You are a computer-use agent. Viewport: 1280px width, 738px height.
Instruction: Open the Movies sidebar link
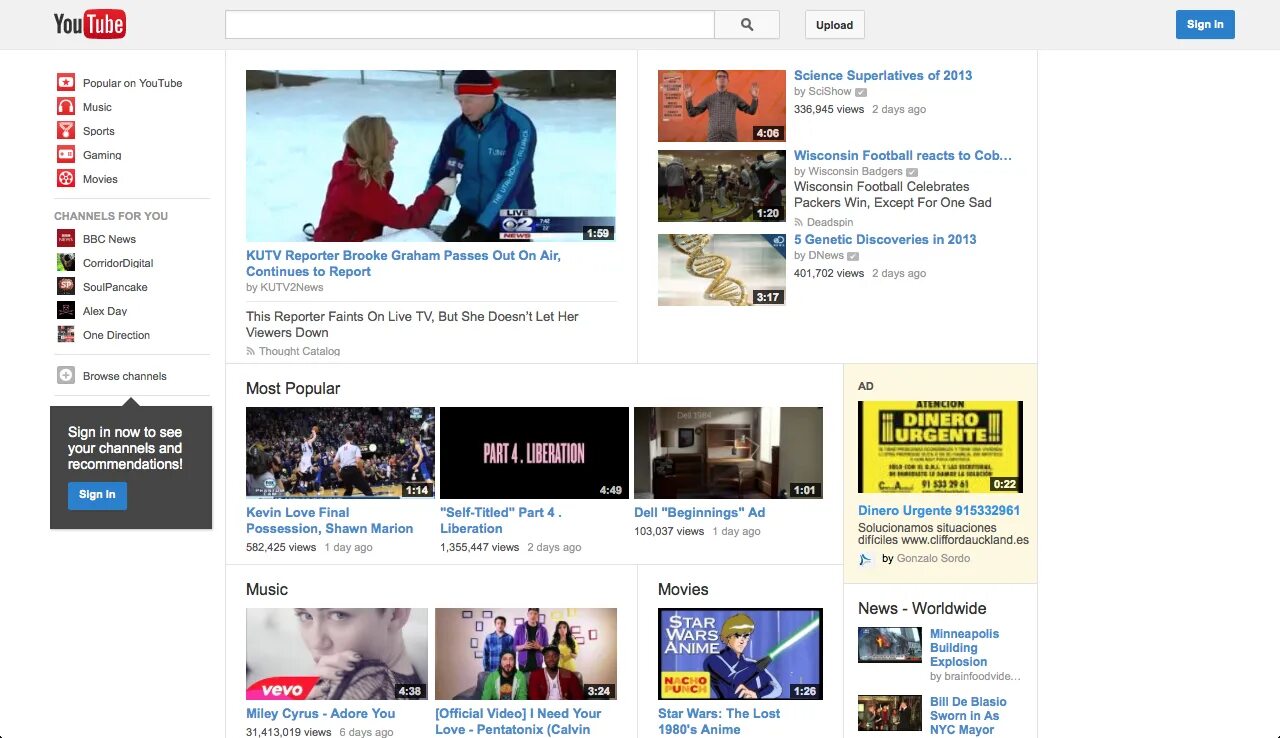[x=100, y=179]
